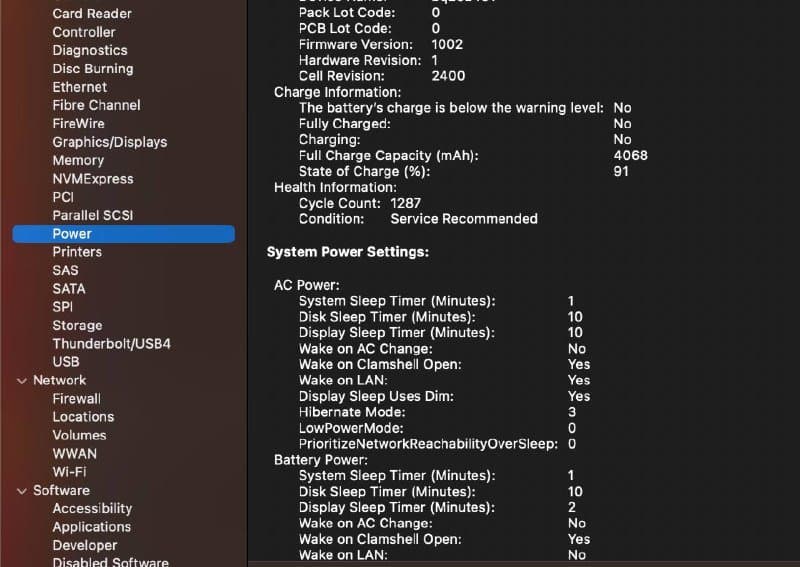Screen dimensions: 800x567
Task: Click the Service Recommended condition text
Action: coord(464,219)
